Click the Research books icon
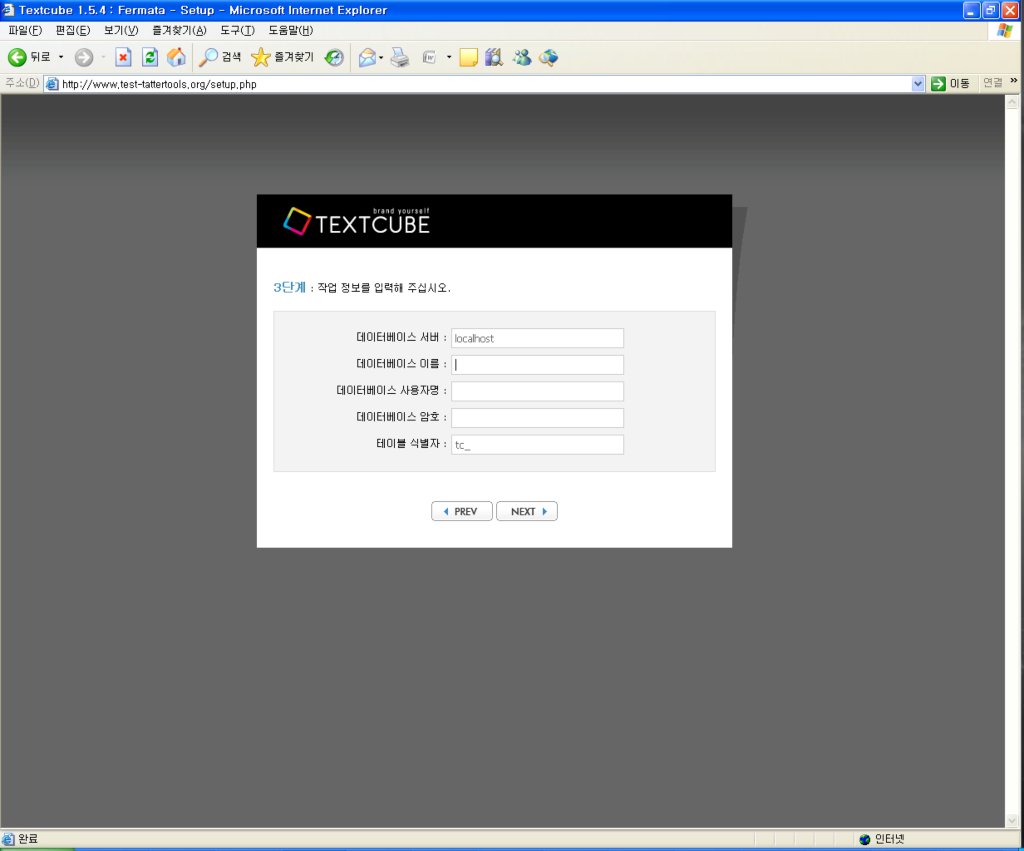Image resolution: width=1024 pixels, height=851 pixels. pyautogui.click(x=494, y=57)
